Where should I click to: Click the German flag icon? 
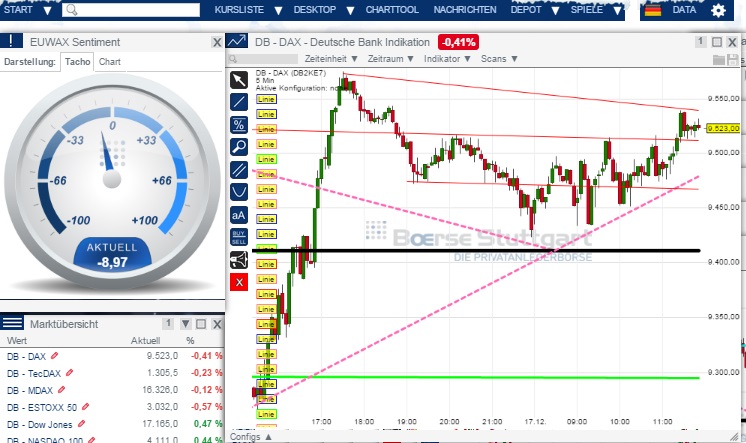coord(653,10)
